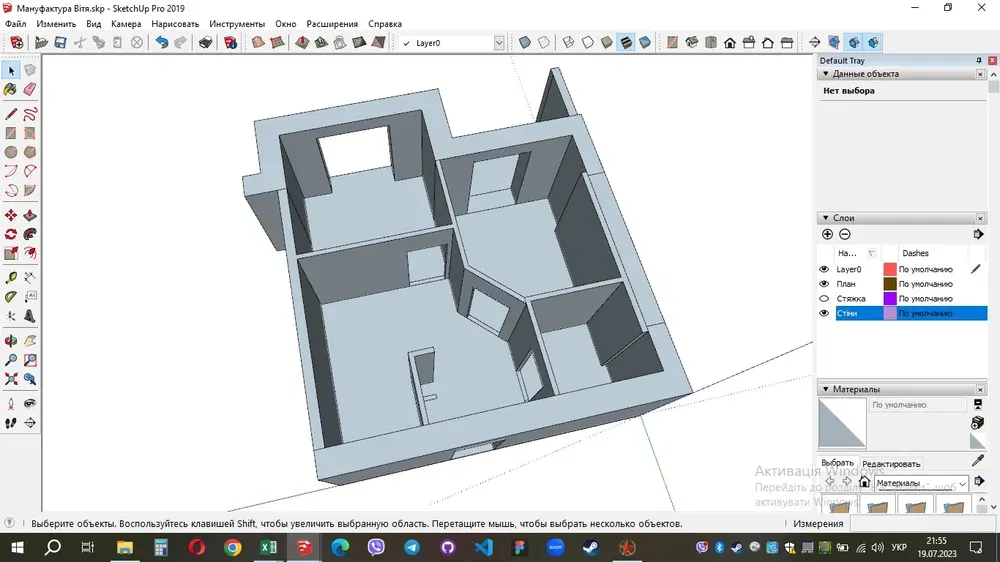Open the Расширения menu

tap(332, 24)
